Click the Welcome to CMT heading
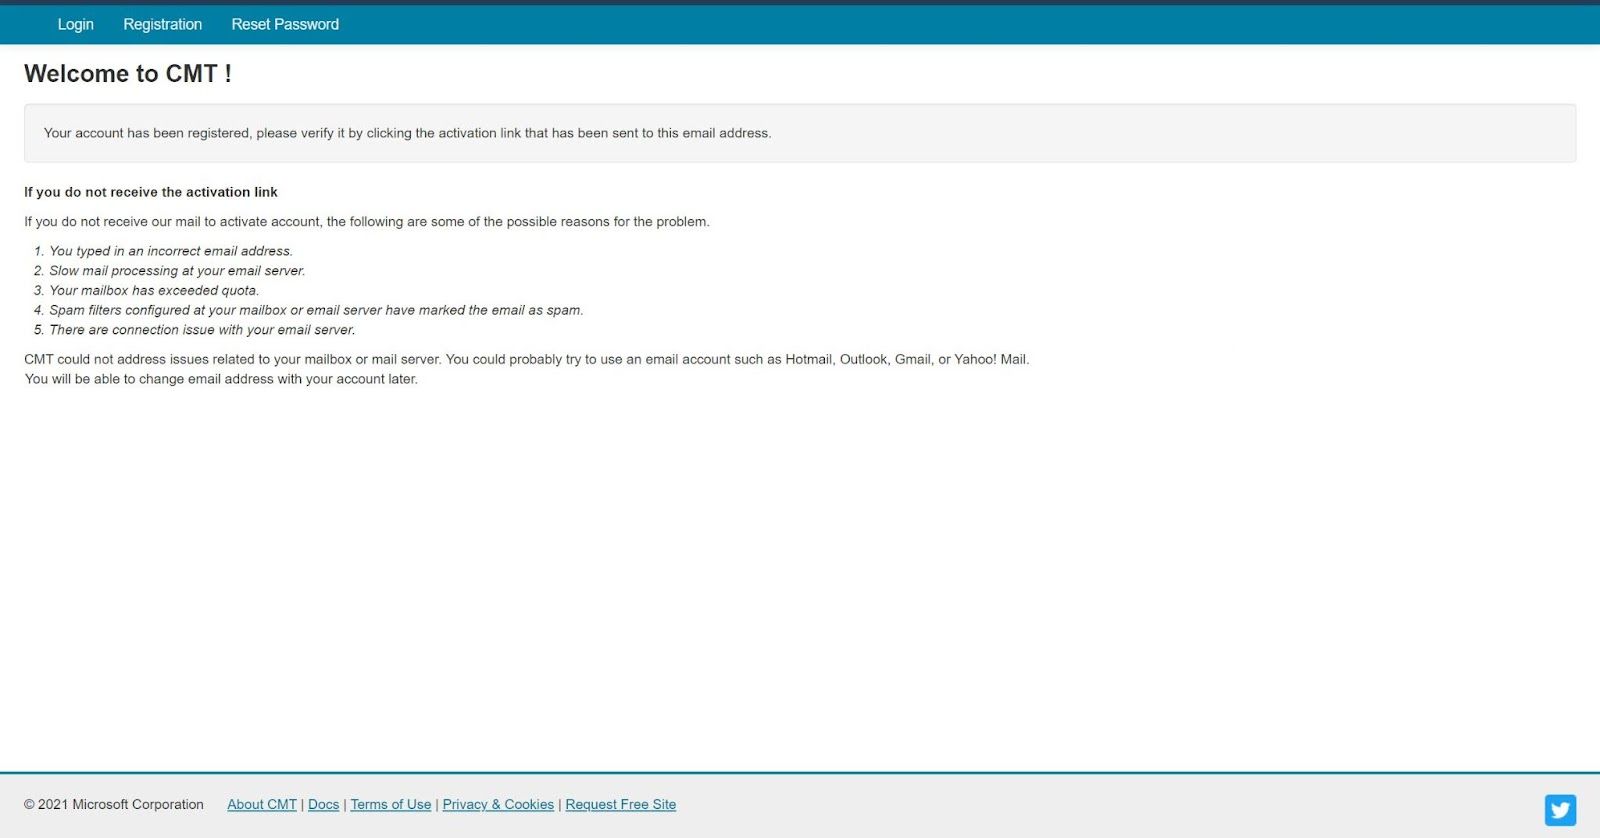The height and width of the screenshot is (838, 1600). coord(128,74)
